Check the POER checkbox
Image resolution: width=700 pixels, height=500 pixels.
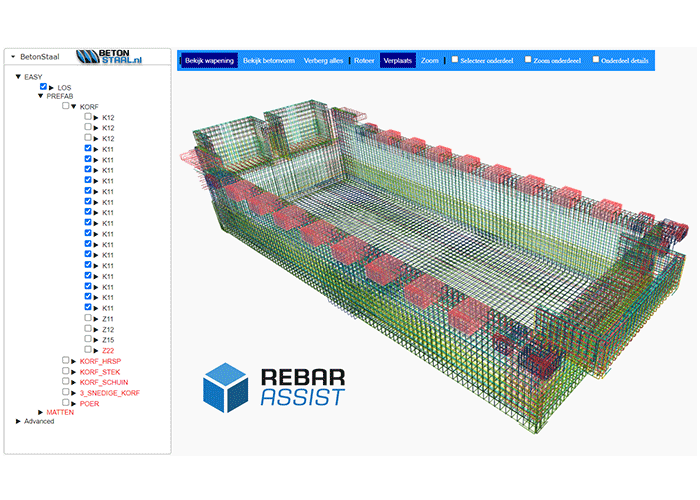[x=66, y=403]
